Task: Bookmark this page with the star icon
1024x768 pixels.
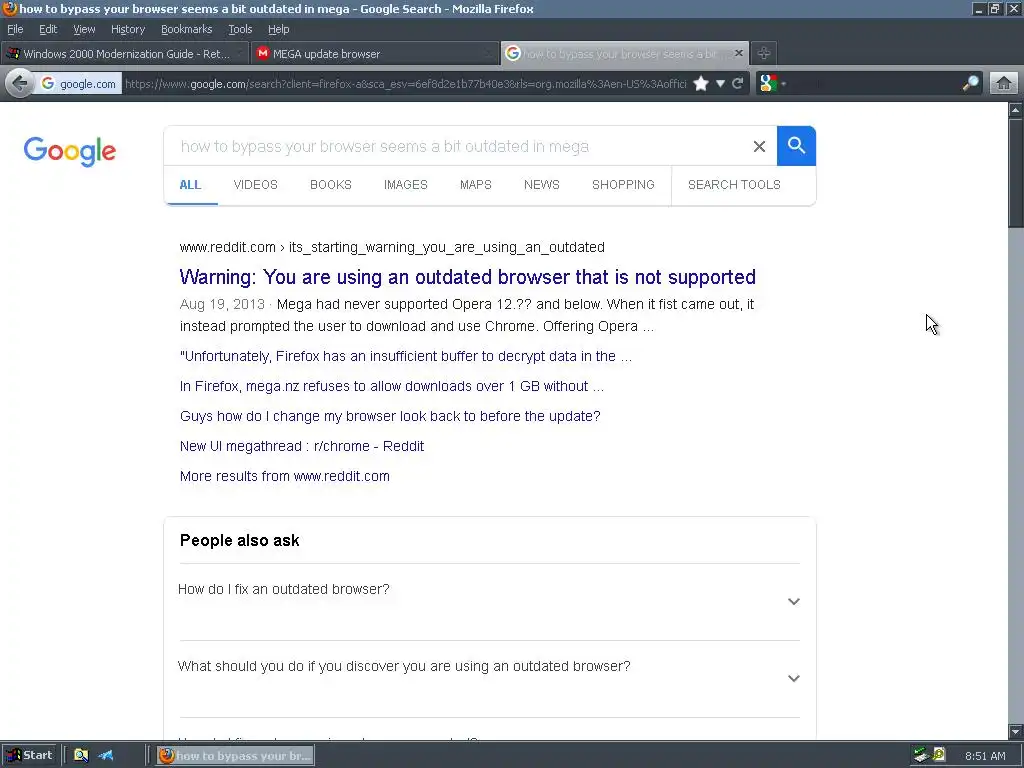Action: pos(701,84)
